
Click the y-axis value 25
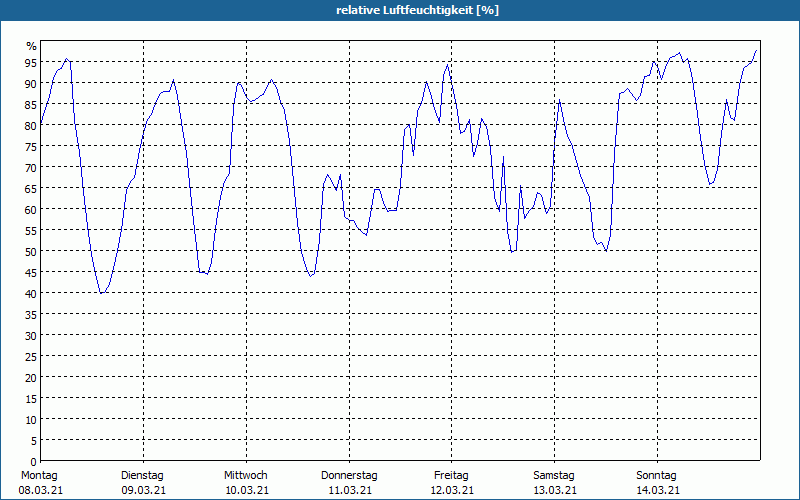coord(31,357)
